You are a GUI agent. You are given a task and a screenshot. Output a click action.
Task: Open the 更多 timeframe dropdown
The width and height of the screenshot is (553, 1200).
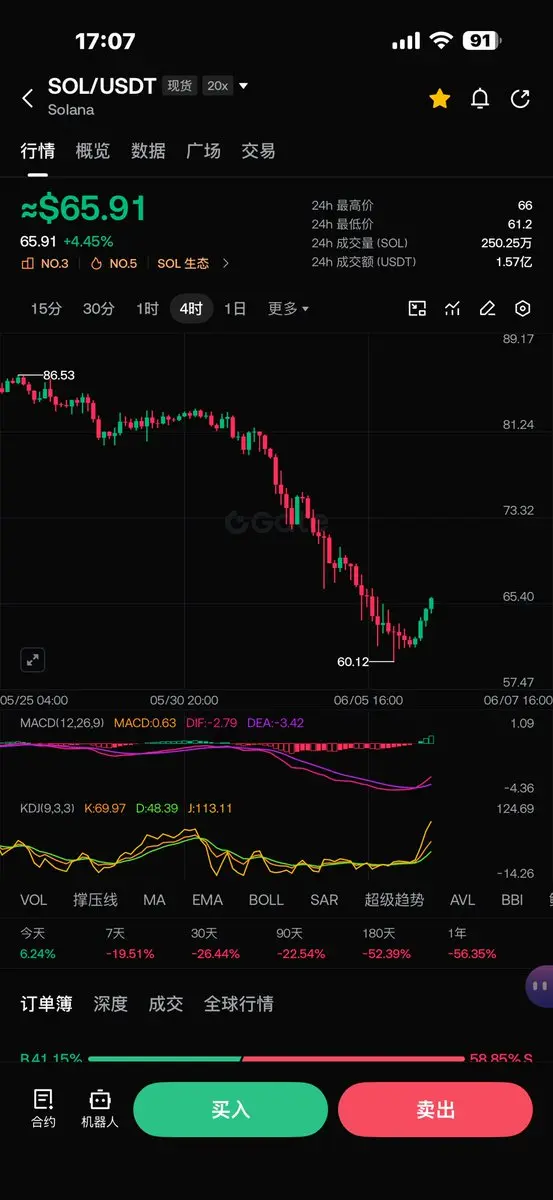tap(288, 309)
